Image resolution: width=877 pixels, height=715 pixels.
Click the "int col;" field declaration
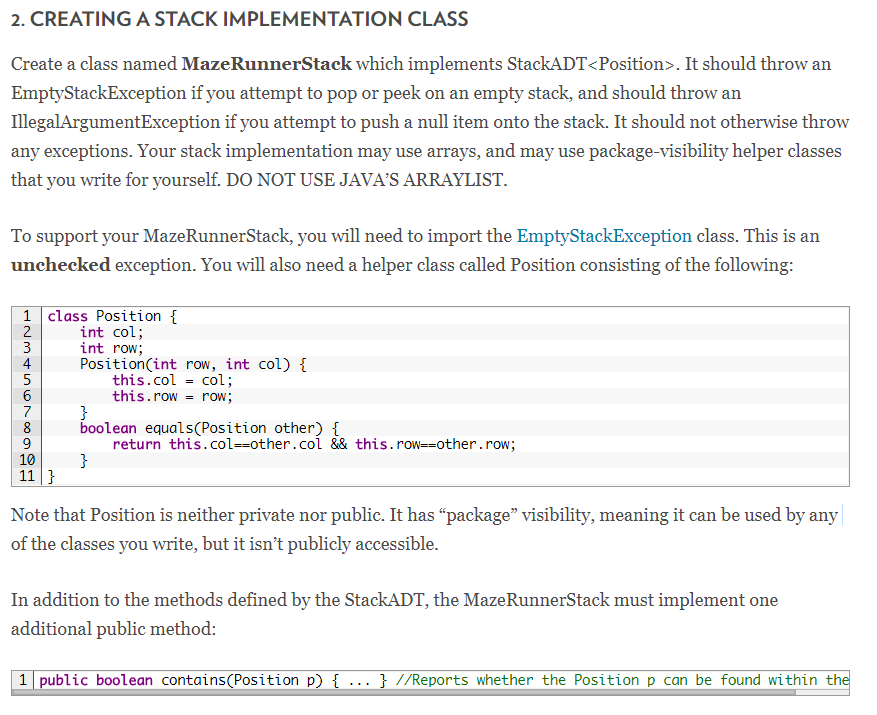coord(111,332)
